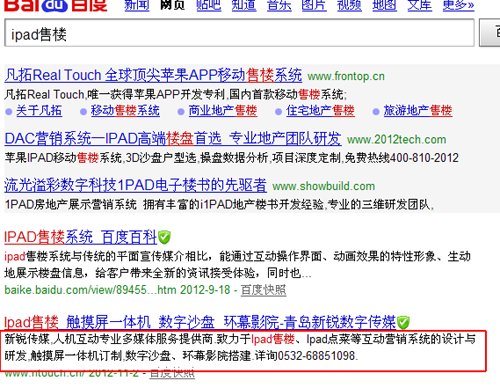Image resolution: width=500 pixels, height=388 pixels.
Task: Open the 文库 (Wenku) tab
Action: pyautogui.click(x=420, y=5)
